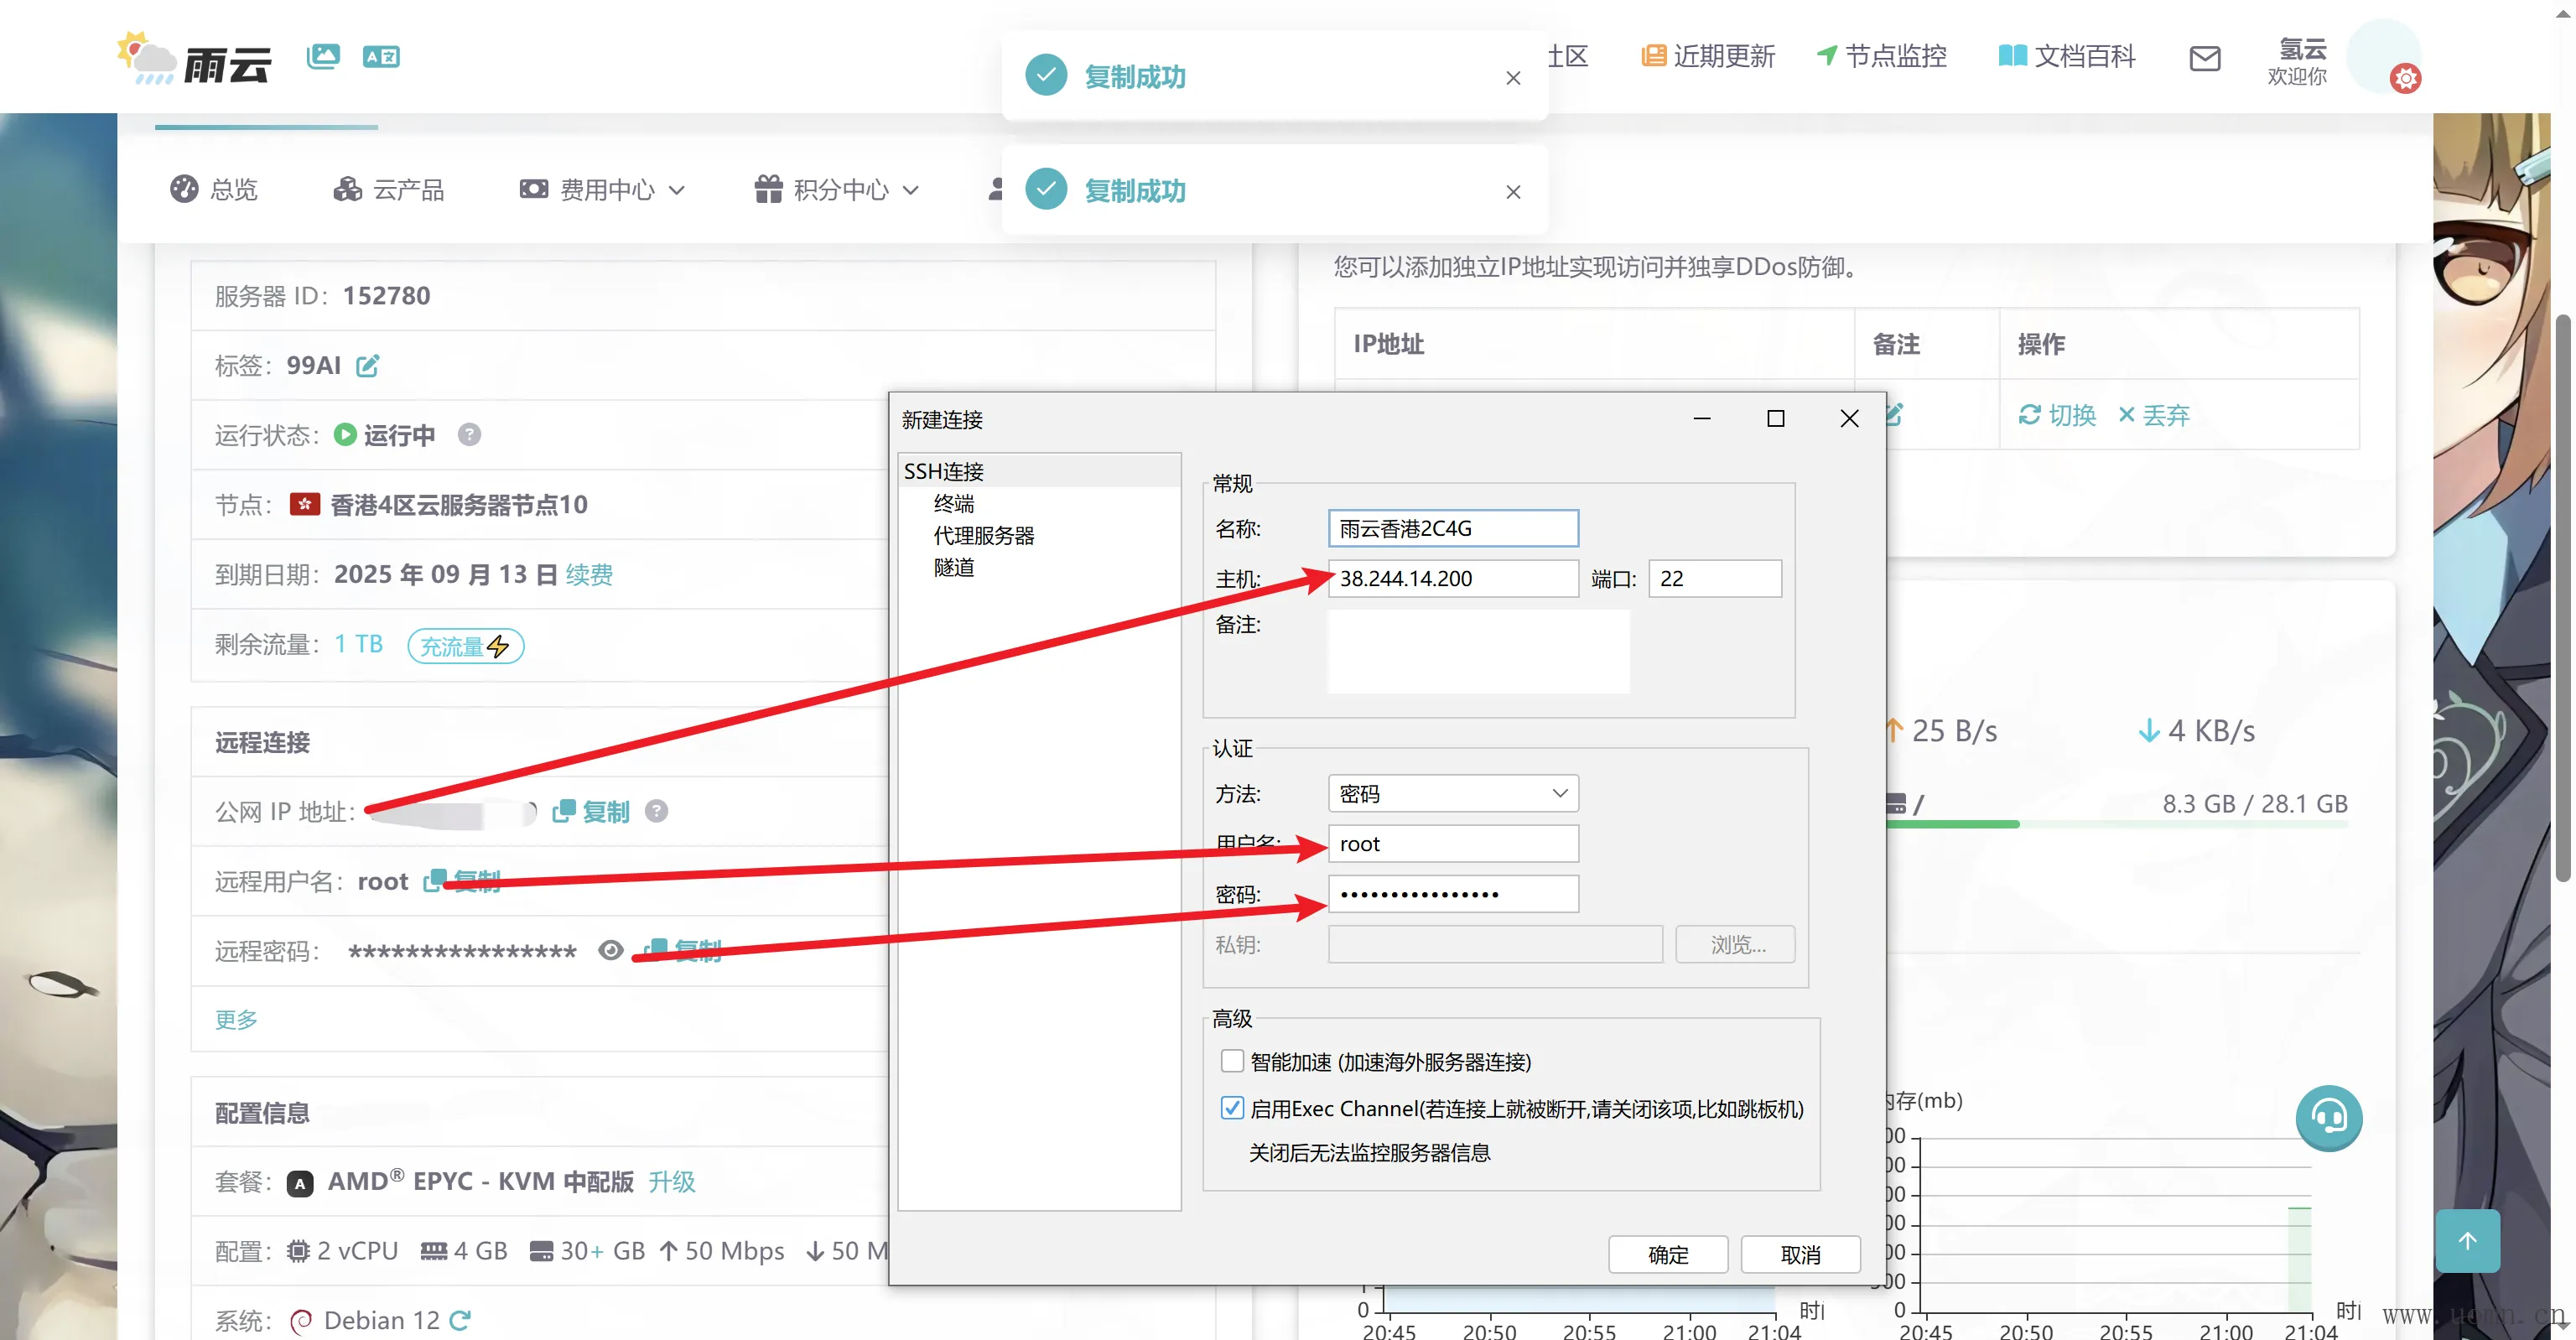2576x1340 pixels.
Task: Reveal remote password with eye icon
Action: [610, 950]
